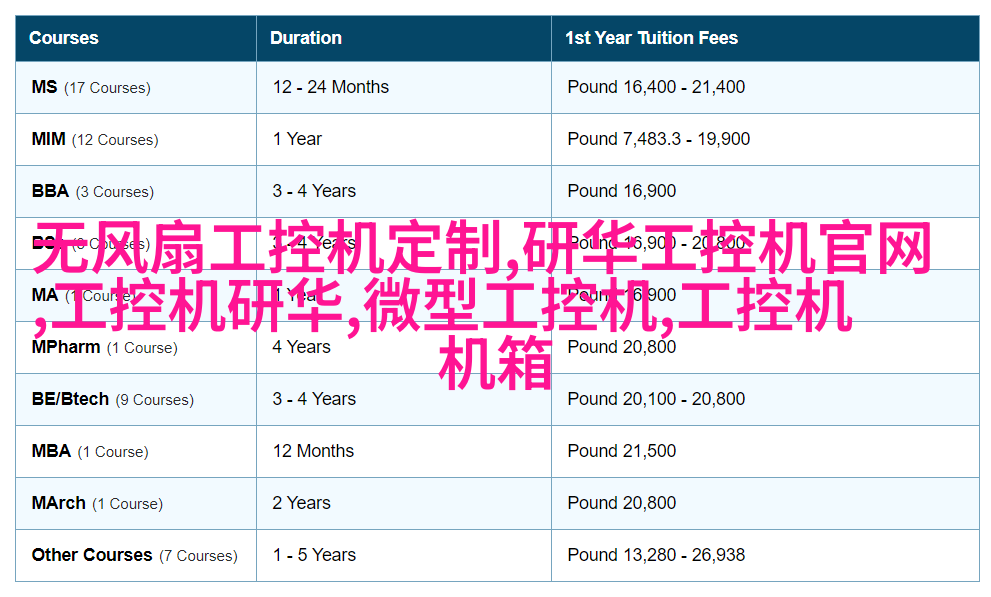Viewport: 991px width, 597px height.
Task: Click "Pound 16,900" in the BBA row
Action: (622, 191)
